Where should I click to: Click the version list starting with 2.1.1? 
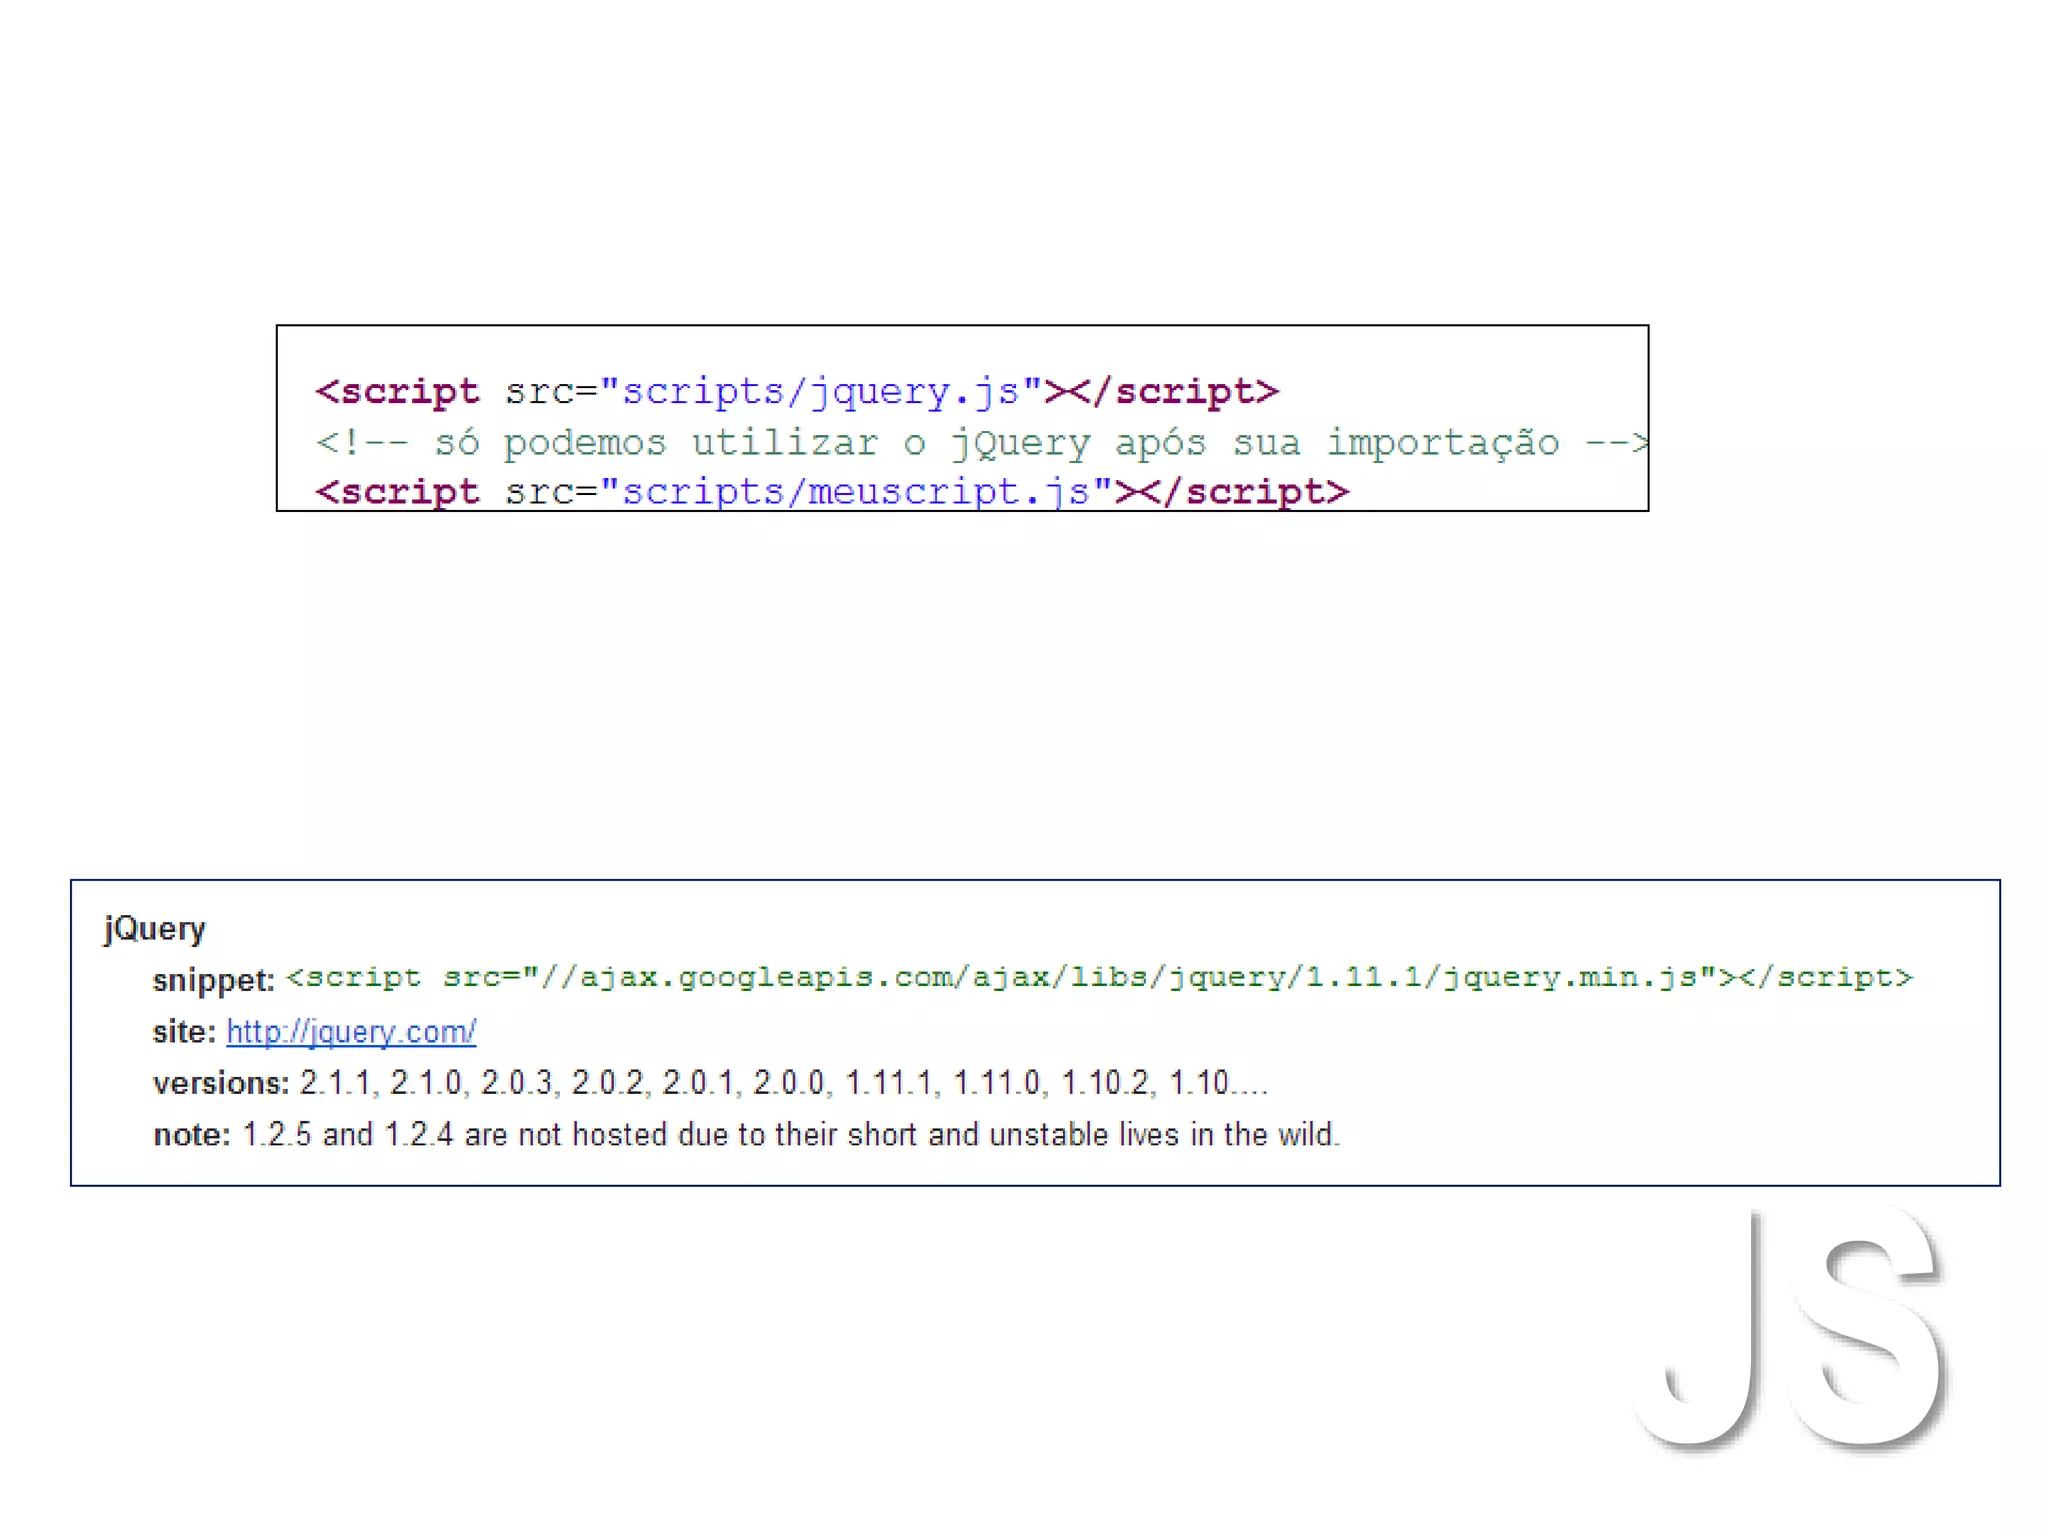[782, 1083]
